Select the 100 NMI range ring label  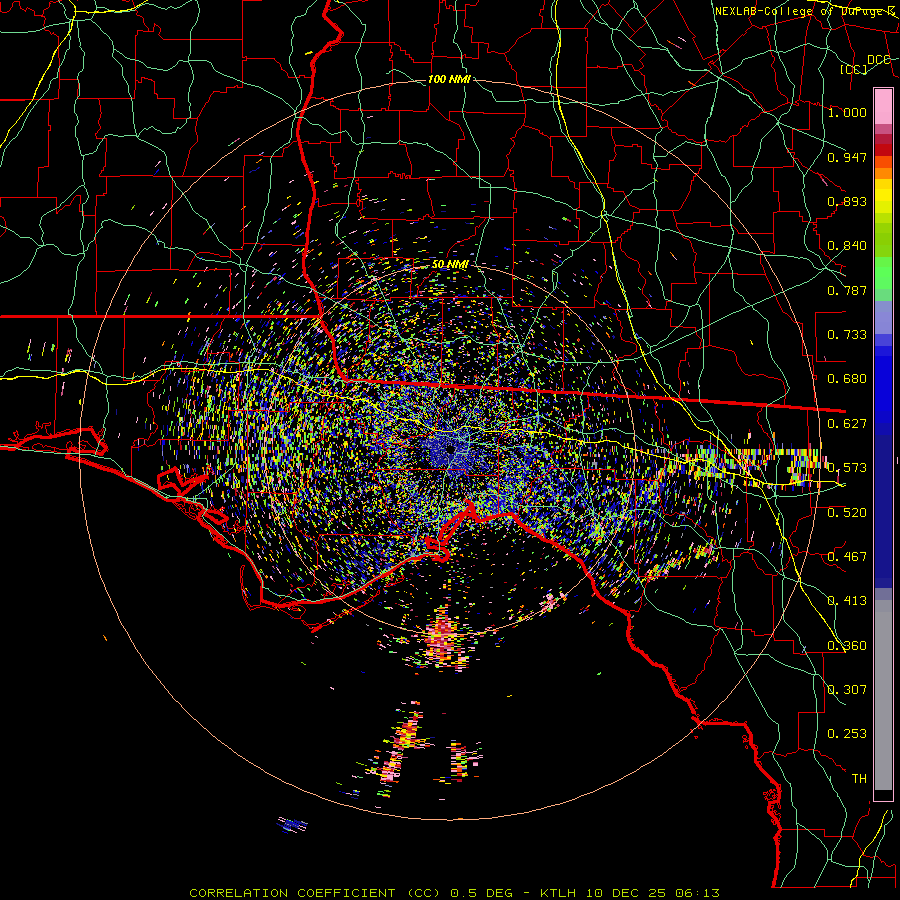[x=449, y=79]
